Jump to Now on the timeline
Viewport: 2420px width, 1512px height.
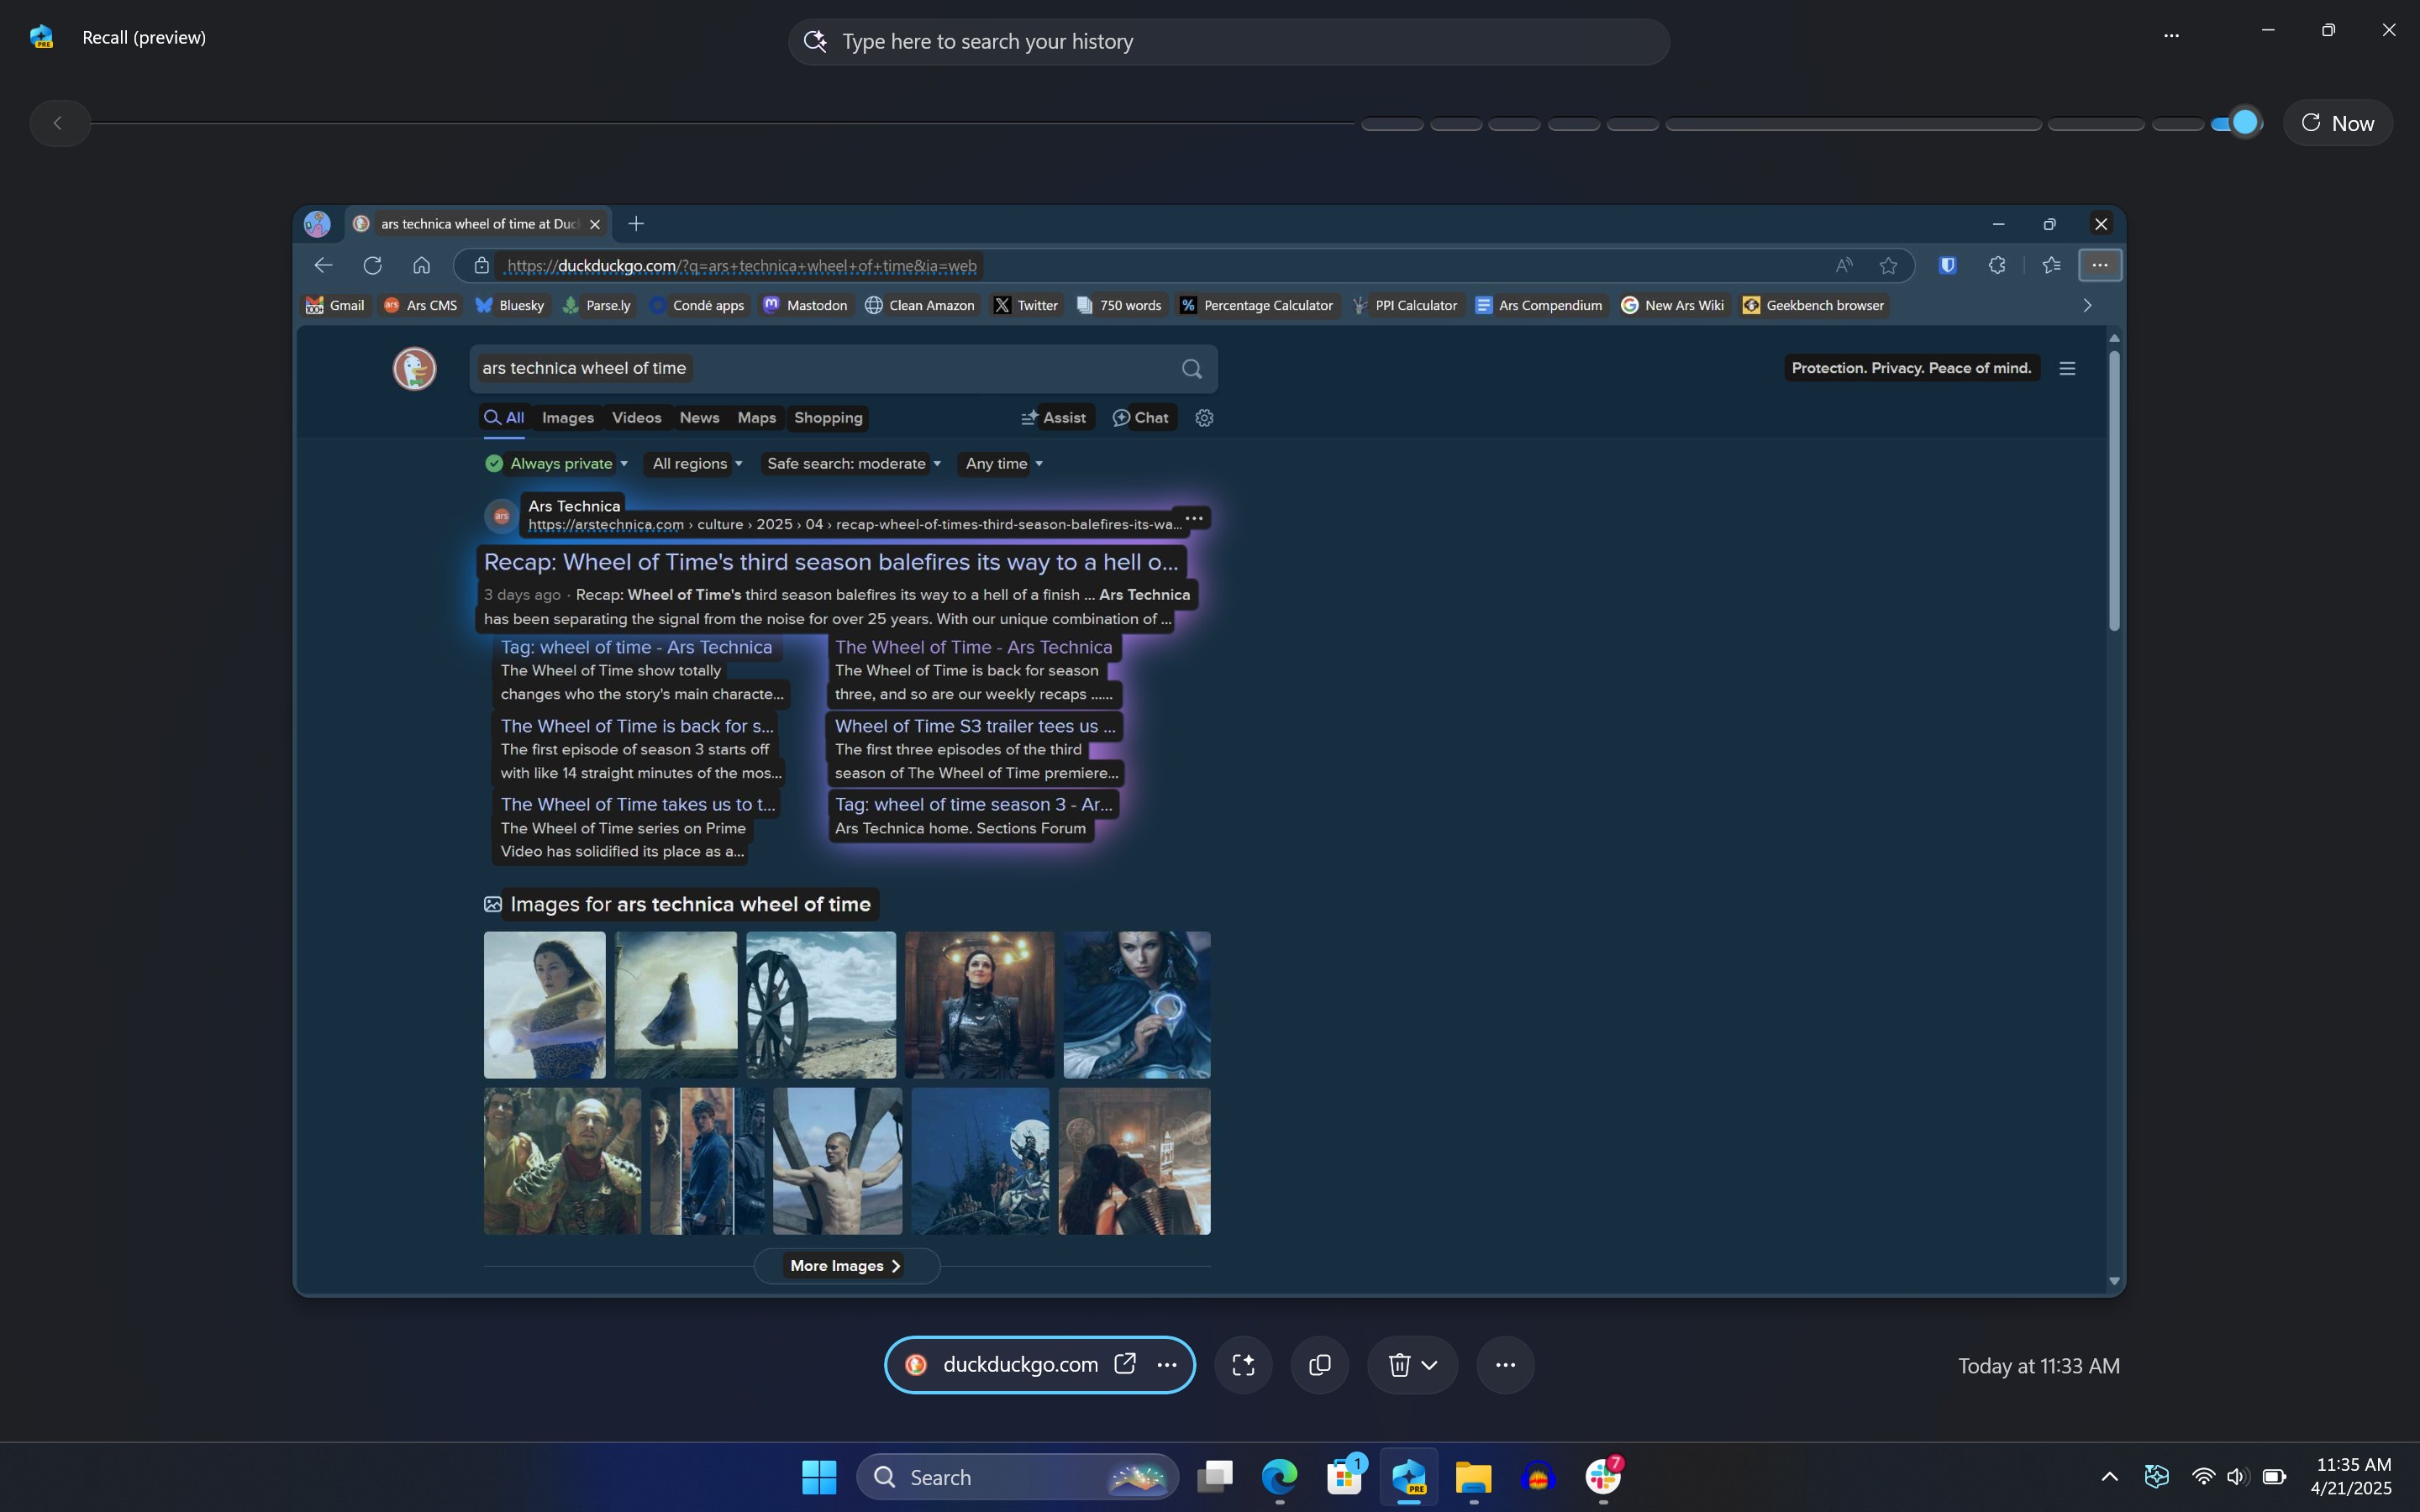pos(2338,123)
